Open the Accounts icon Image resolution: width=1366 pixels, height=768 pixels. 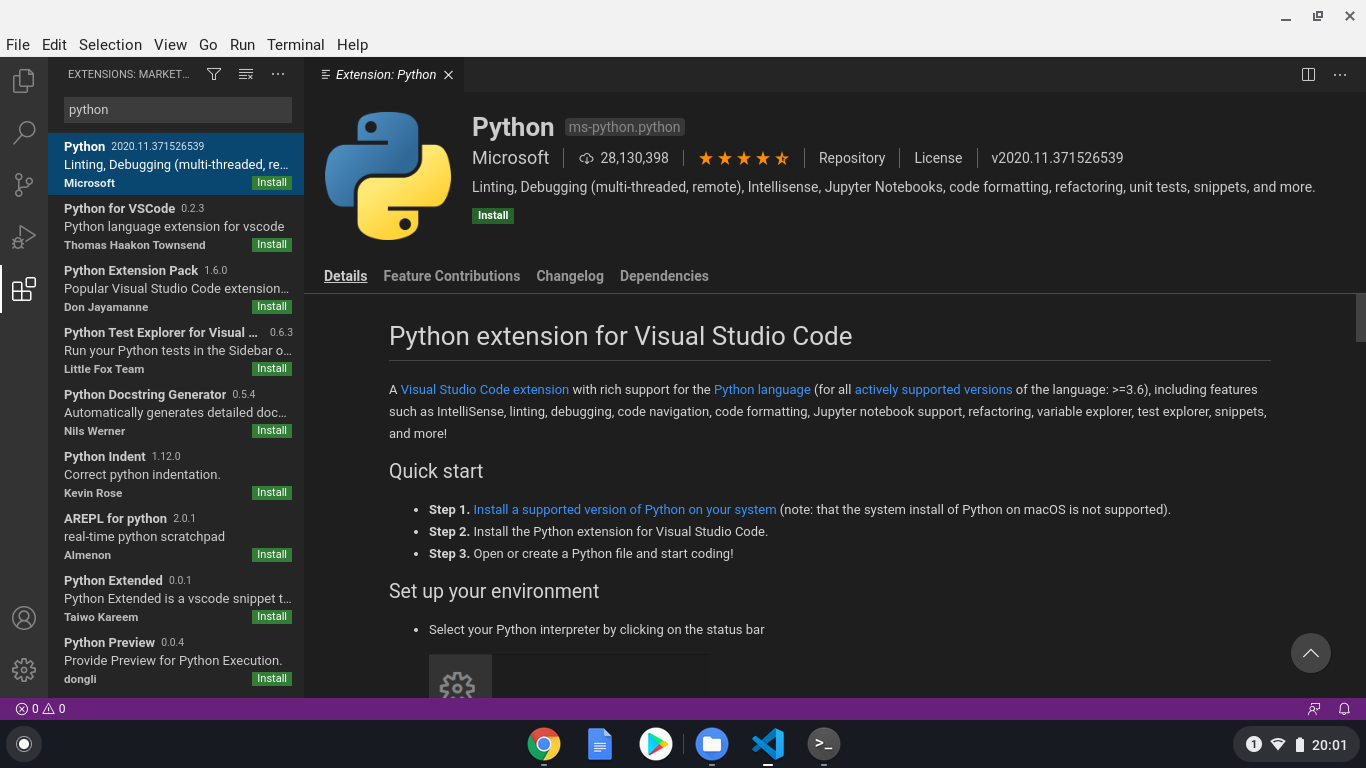23,617
